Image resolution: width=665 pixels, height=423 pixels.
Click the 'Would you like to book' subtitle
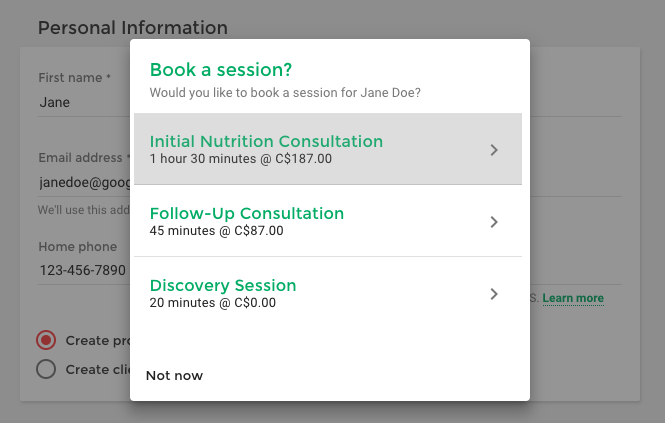click(x=285, y=92)
